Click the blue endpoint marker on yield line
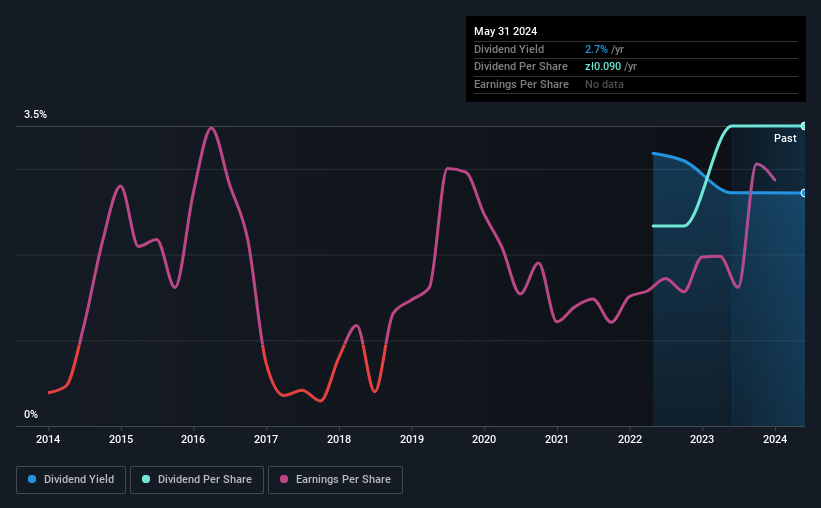Screen dimensions: 821x508 [x=804, y=193]
